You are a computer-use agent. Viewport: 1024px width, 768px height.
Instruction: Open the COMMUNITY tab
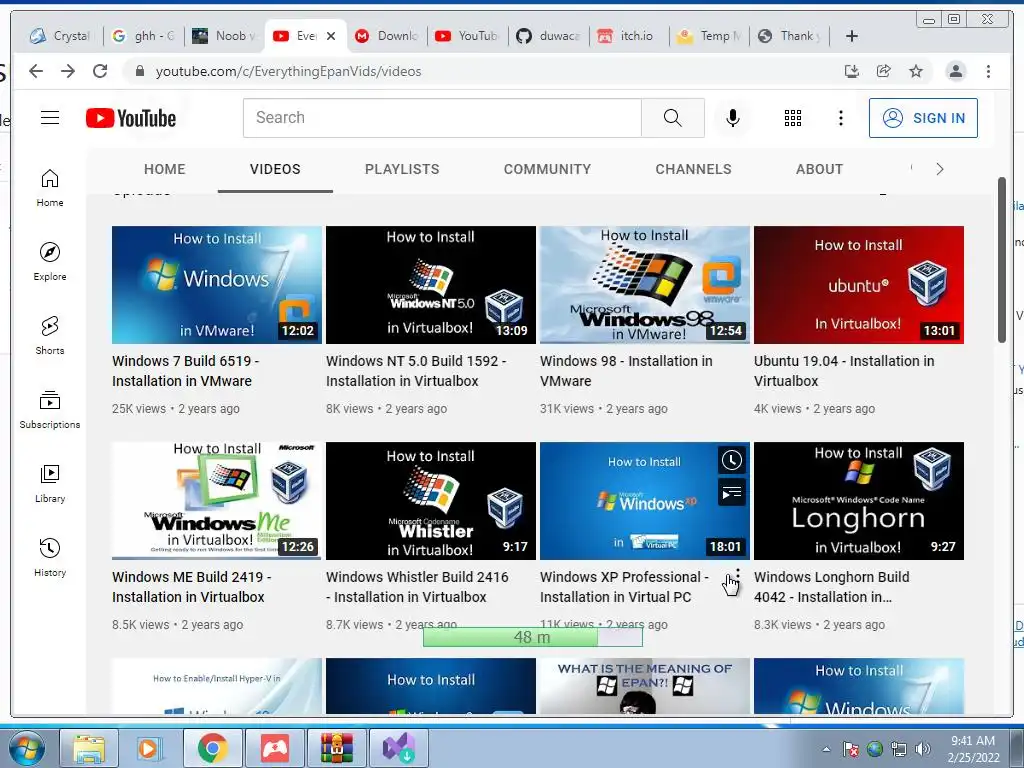click(x=547, y=169)
